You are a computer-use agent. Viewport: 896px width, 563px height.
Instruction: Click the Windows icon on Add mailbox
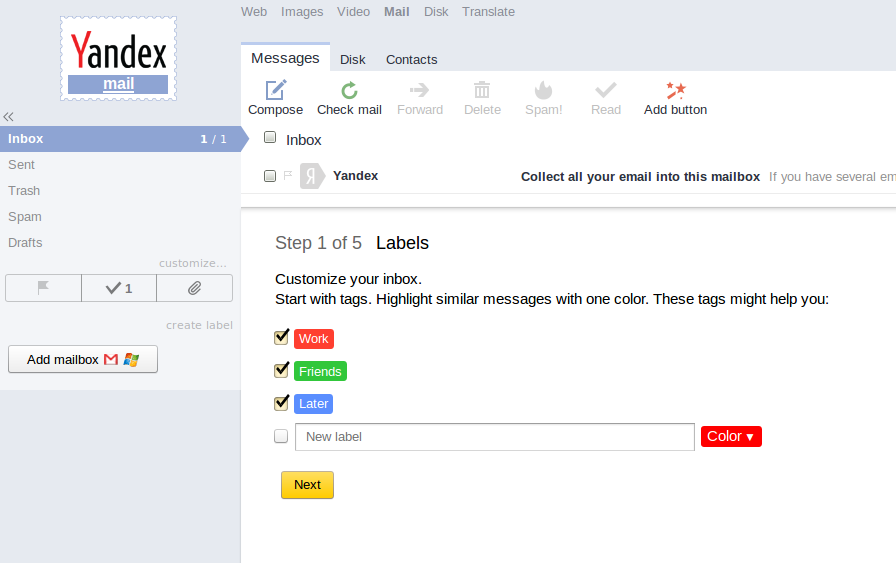(x=131, y=360)
